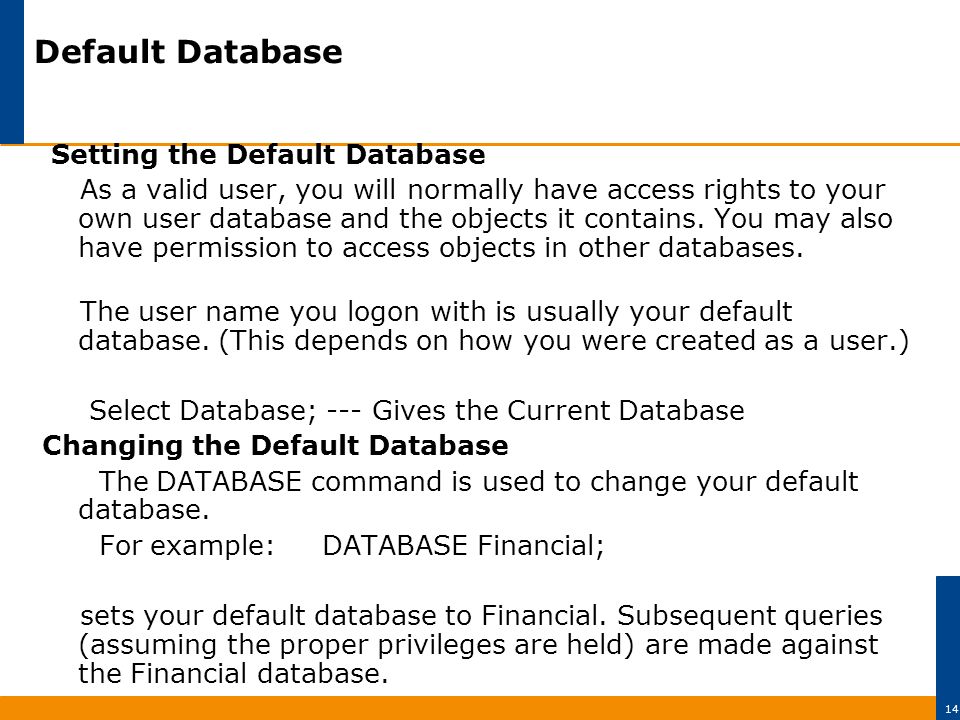Click the words 'the Financial database.'
Screen dimensions: 960x720
[233, 673]
